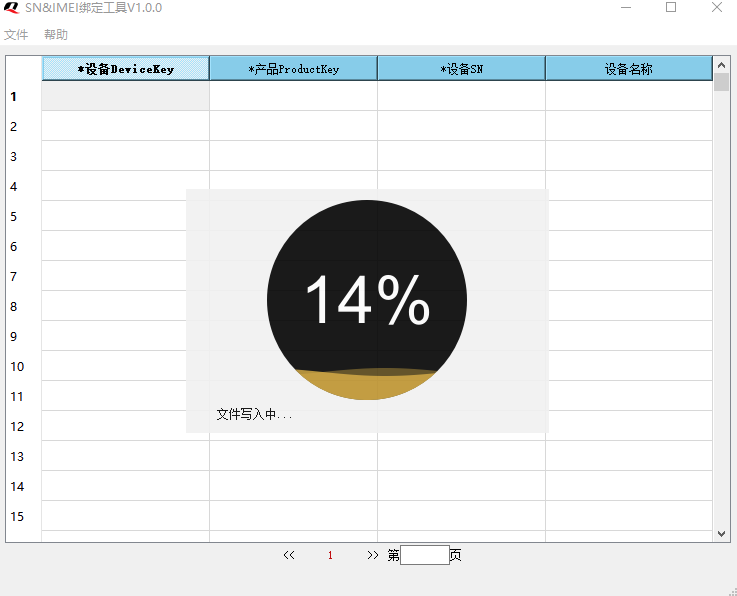Click the *设备DeviceKey column header
This screenshot has height=596, width=737.
tap(125, 69)
